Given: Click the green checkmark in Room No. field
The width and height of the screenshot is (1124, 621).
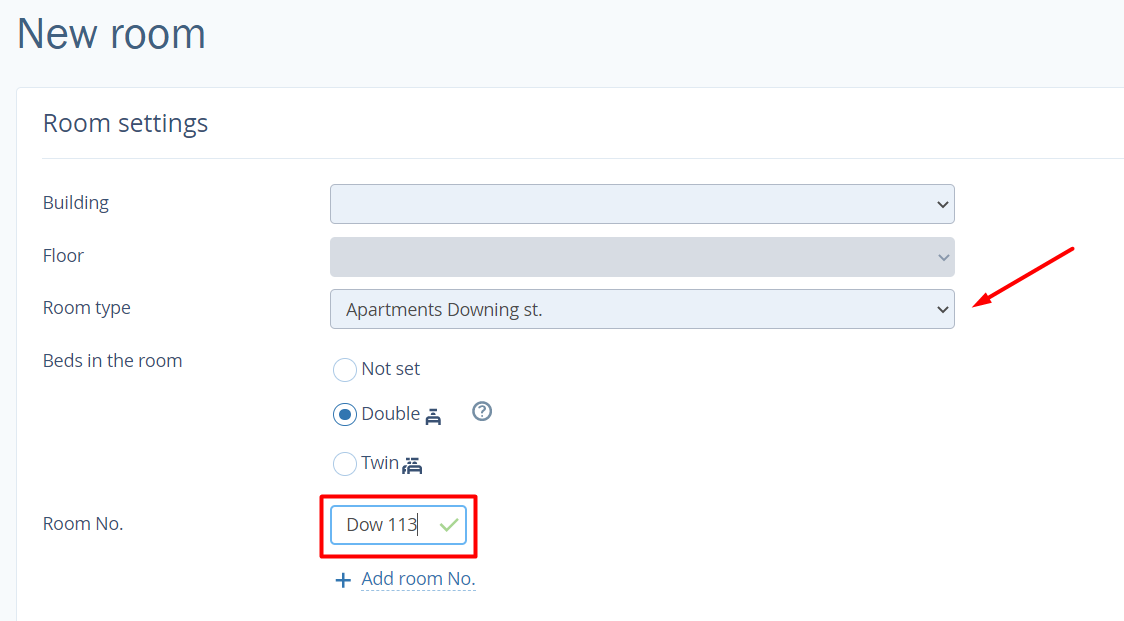Looking at the screenshot, I should pyautogui.click(x=449, y=525).
